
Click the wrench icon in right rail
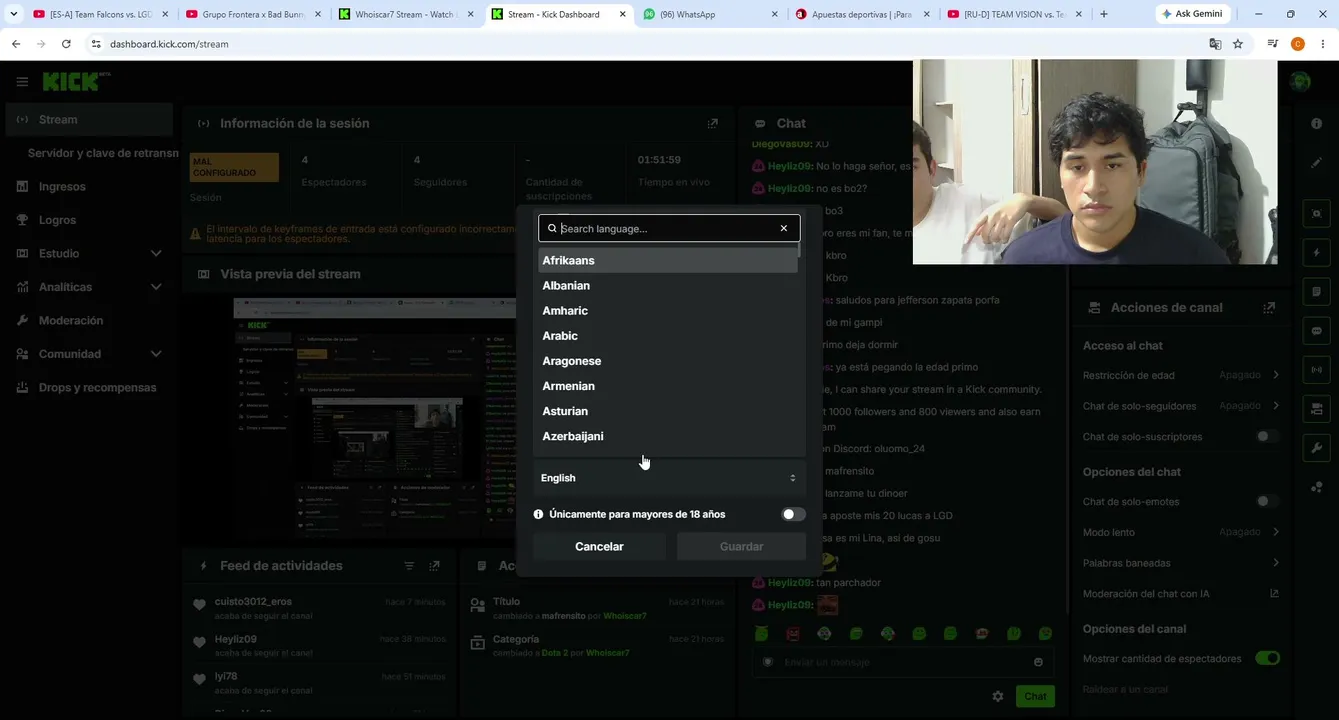tap(1316, 448)
